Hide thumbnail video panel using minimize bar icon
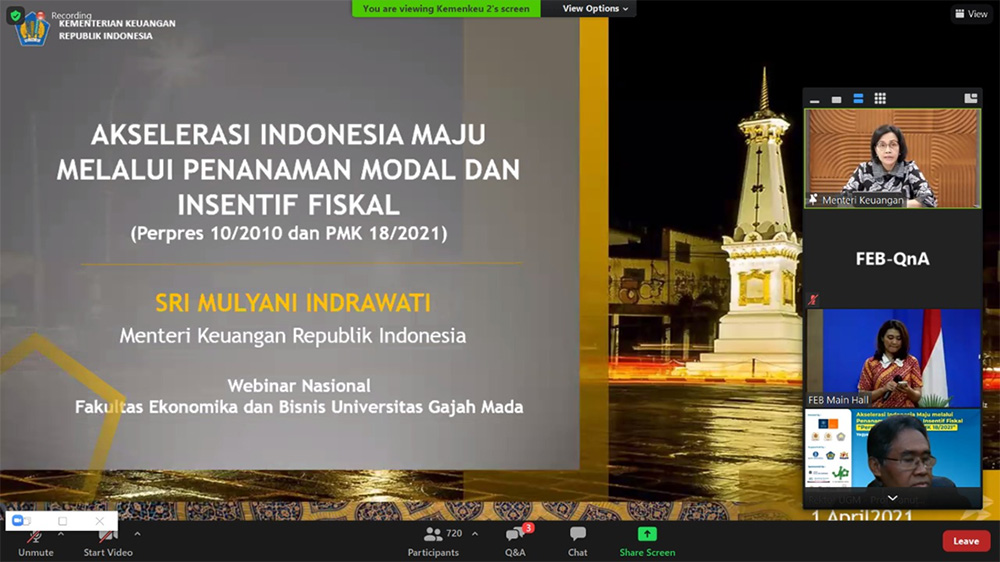 coord(815,99)
